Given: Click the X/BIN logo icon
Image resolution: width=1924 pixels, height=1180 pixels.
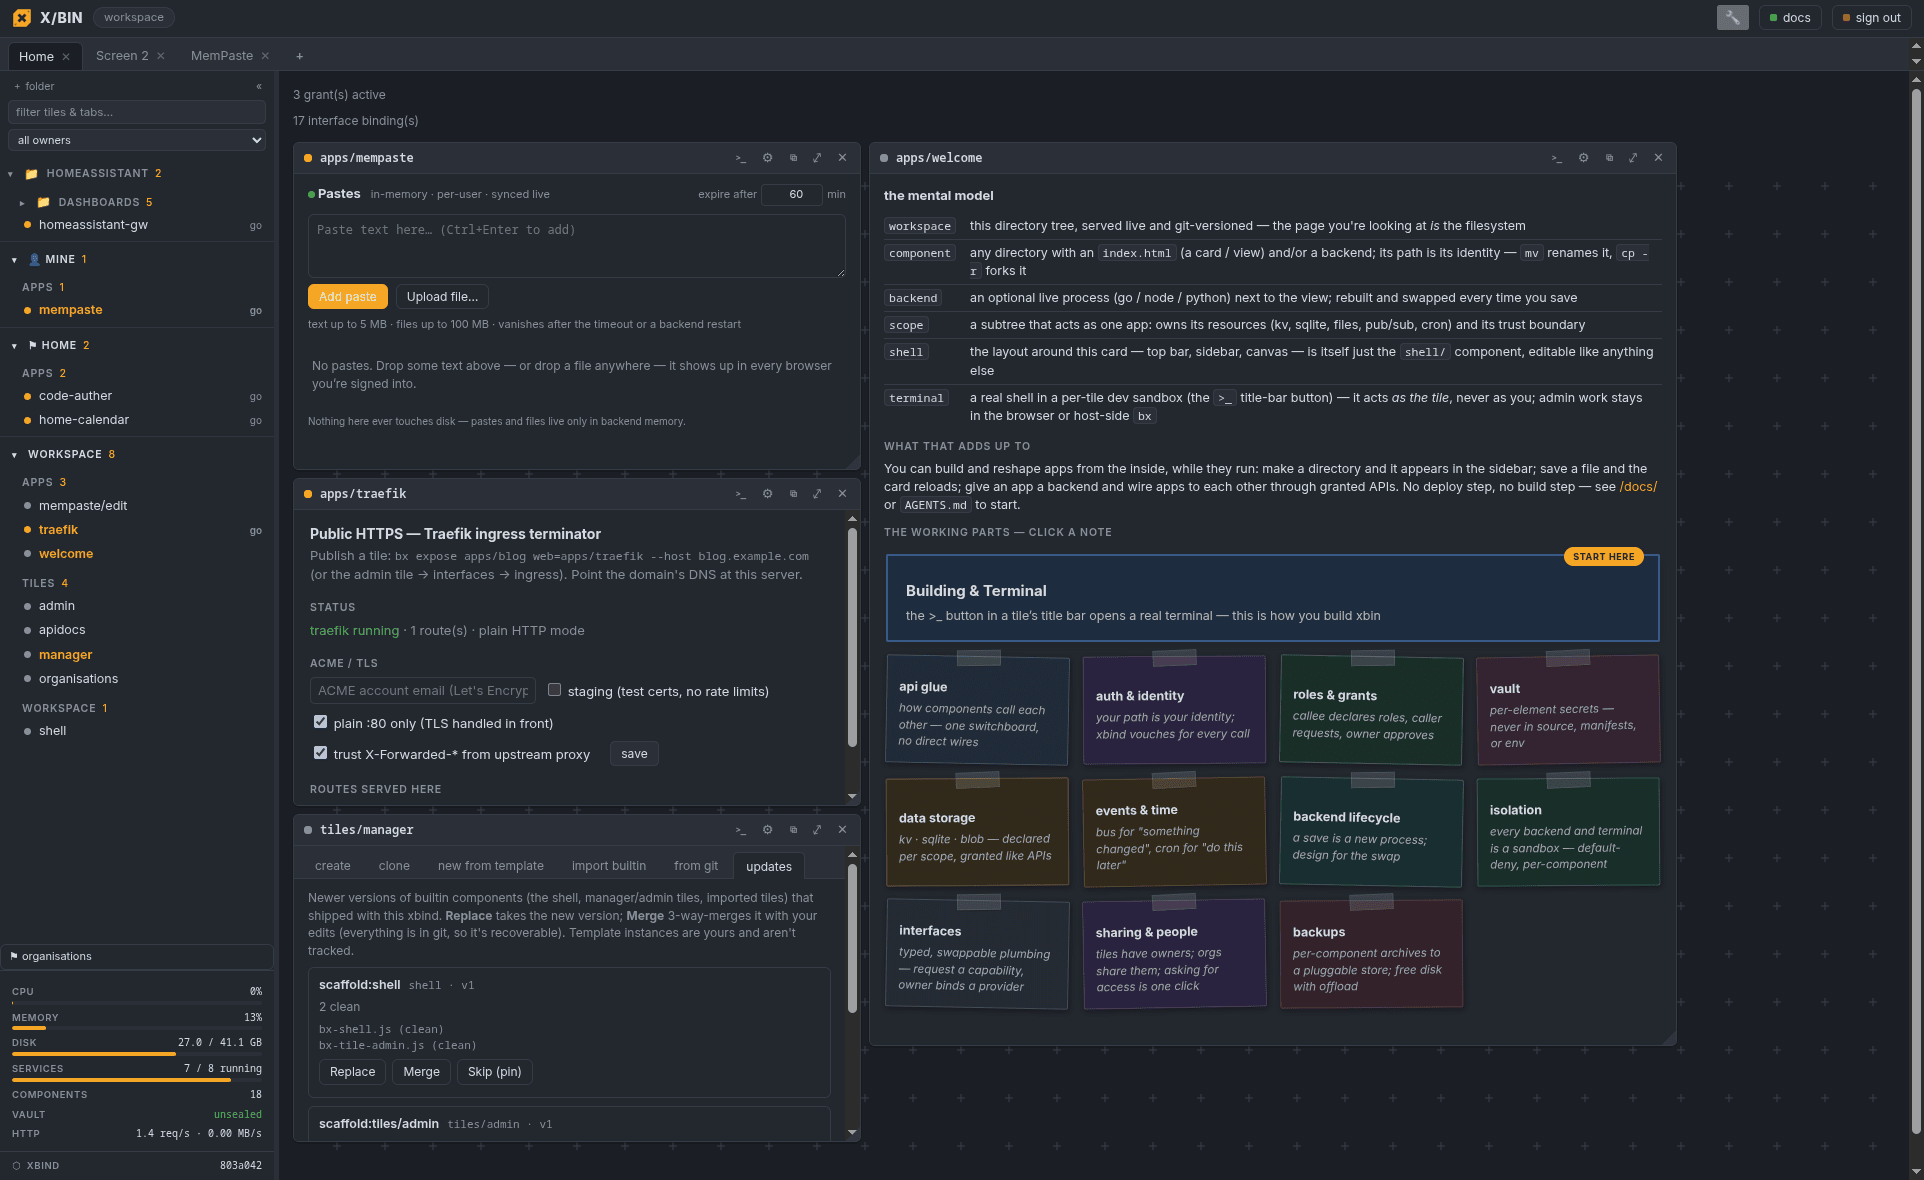Looking at the screenshot, I should pos(22,17).
